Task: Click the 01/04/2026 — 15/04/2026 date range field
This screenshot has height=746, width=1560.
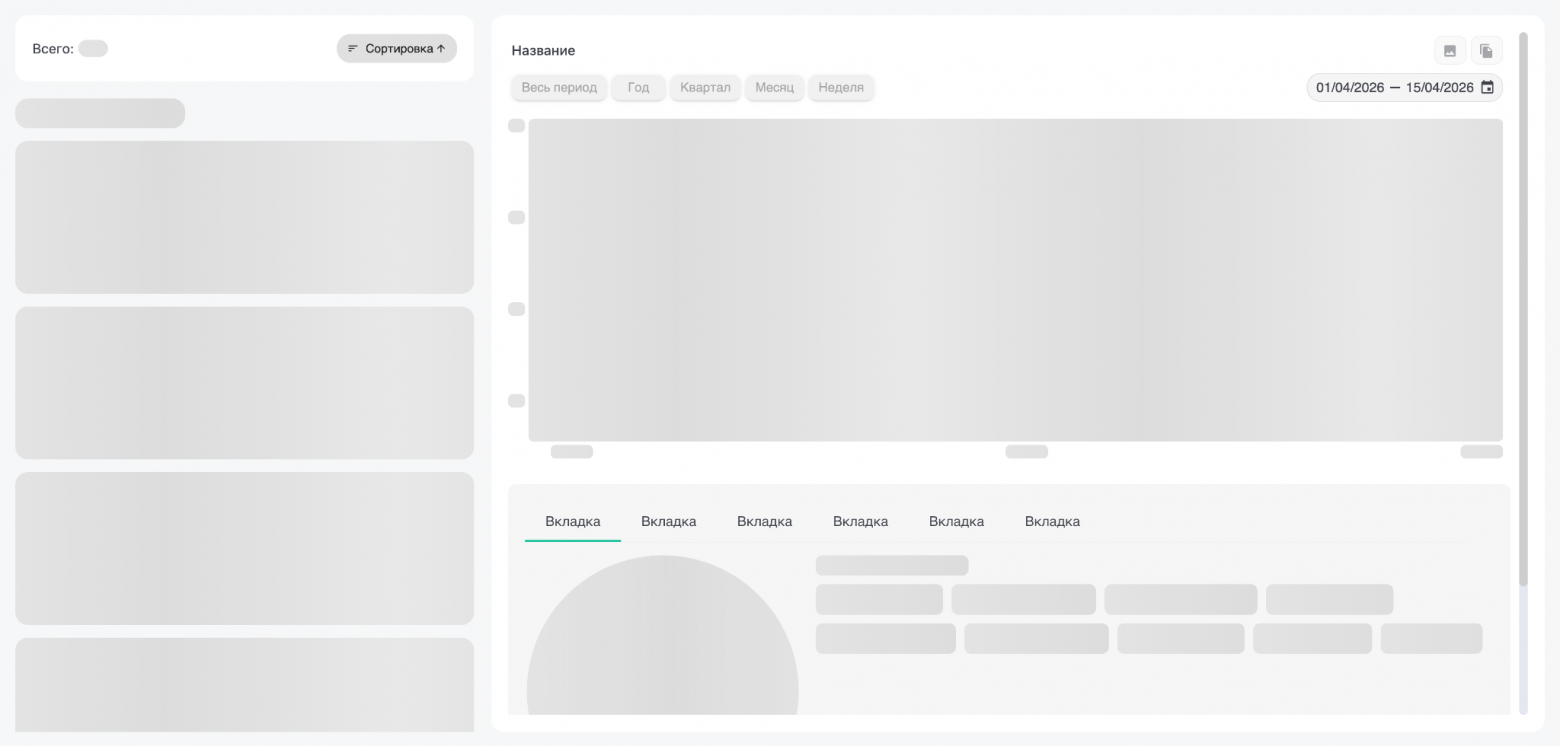Action: pos(1404,88)
